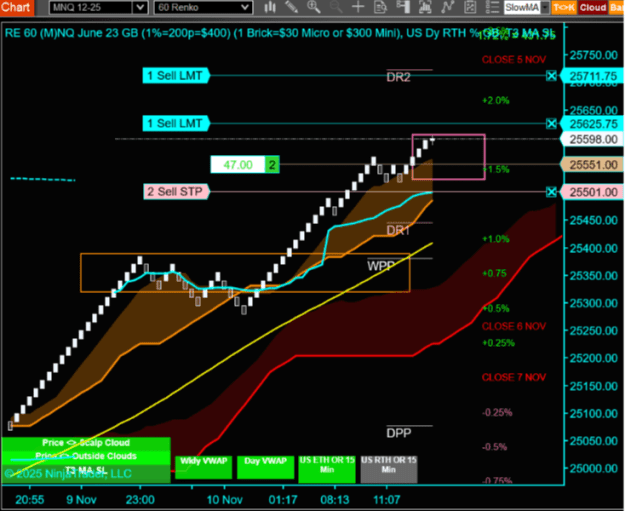Viewport: 625px width, 511px height.
Task: Select the upper 1 Sell LMT order label
Action: [176, 76]
